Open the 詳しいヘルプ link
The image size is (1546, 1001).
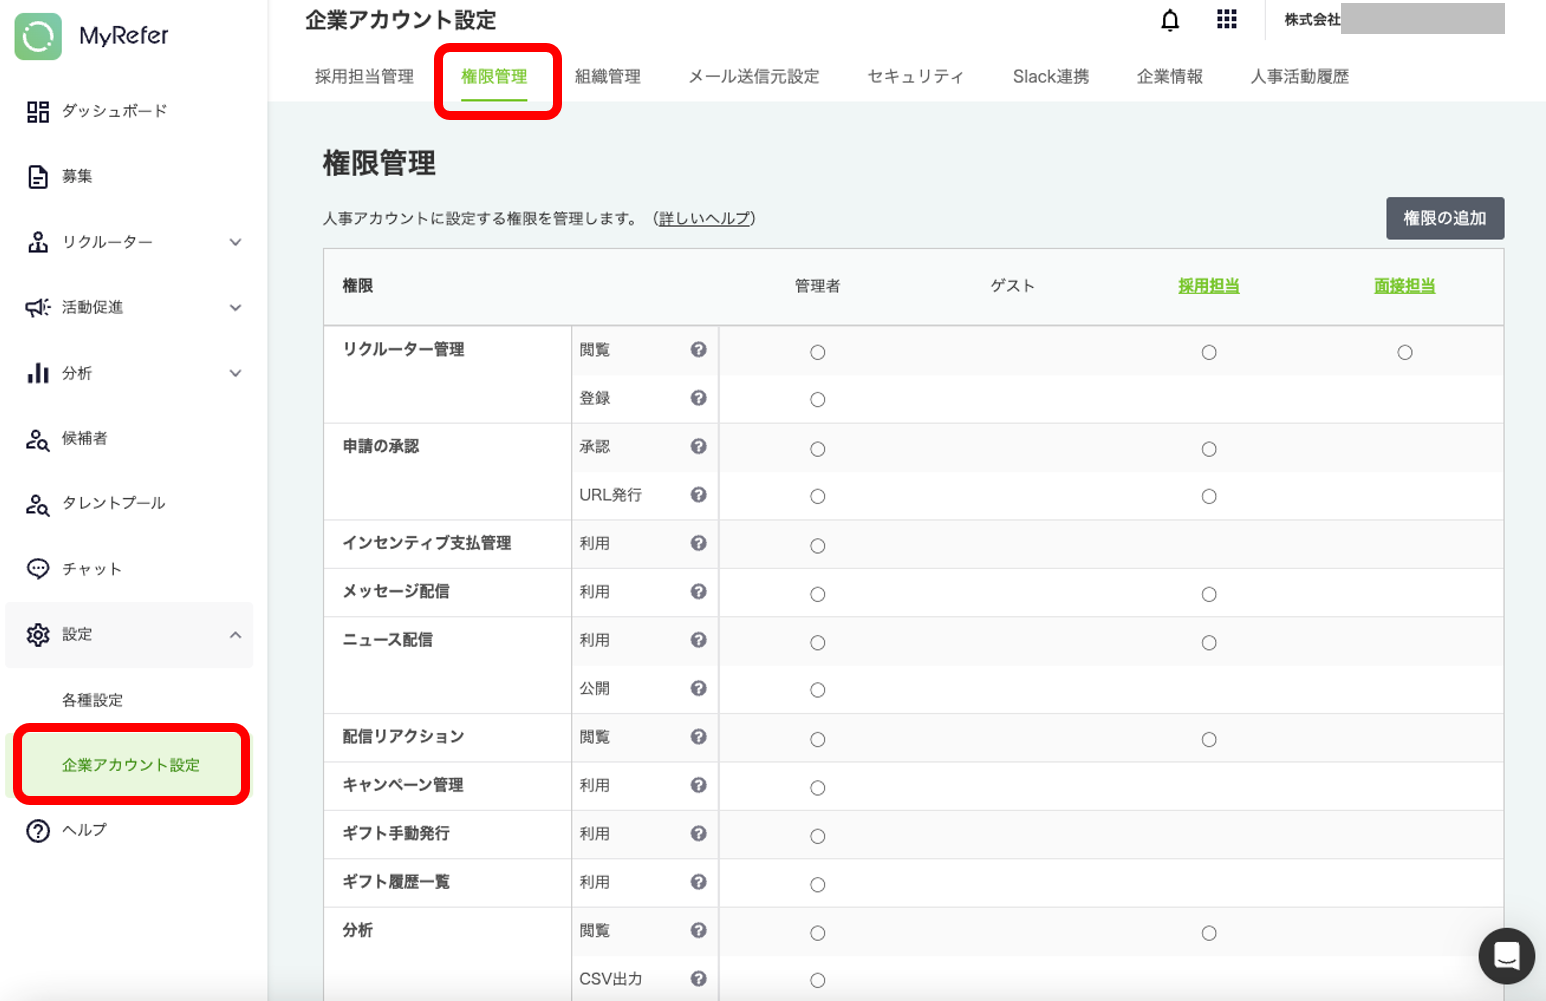[704, 219]
